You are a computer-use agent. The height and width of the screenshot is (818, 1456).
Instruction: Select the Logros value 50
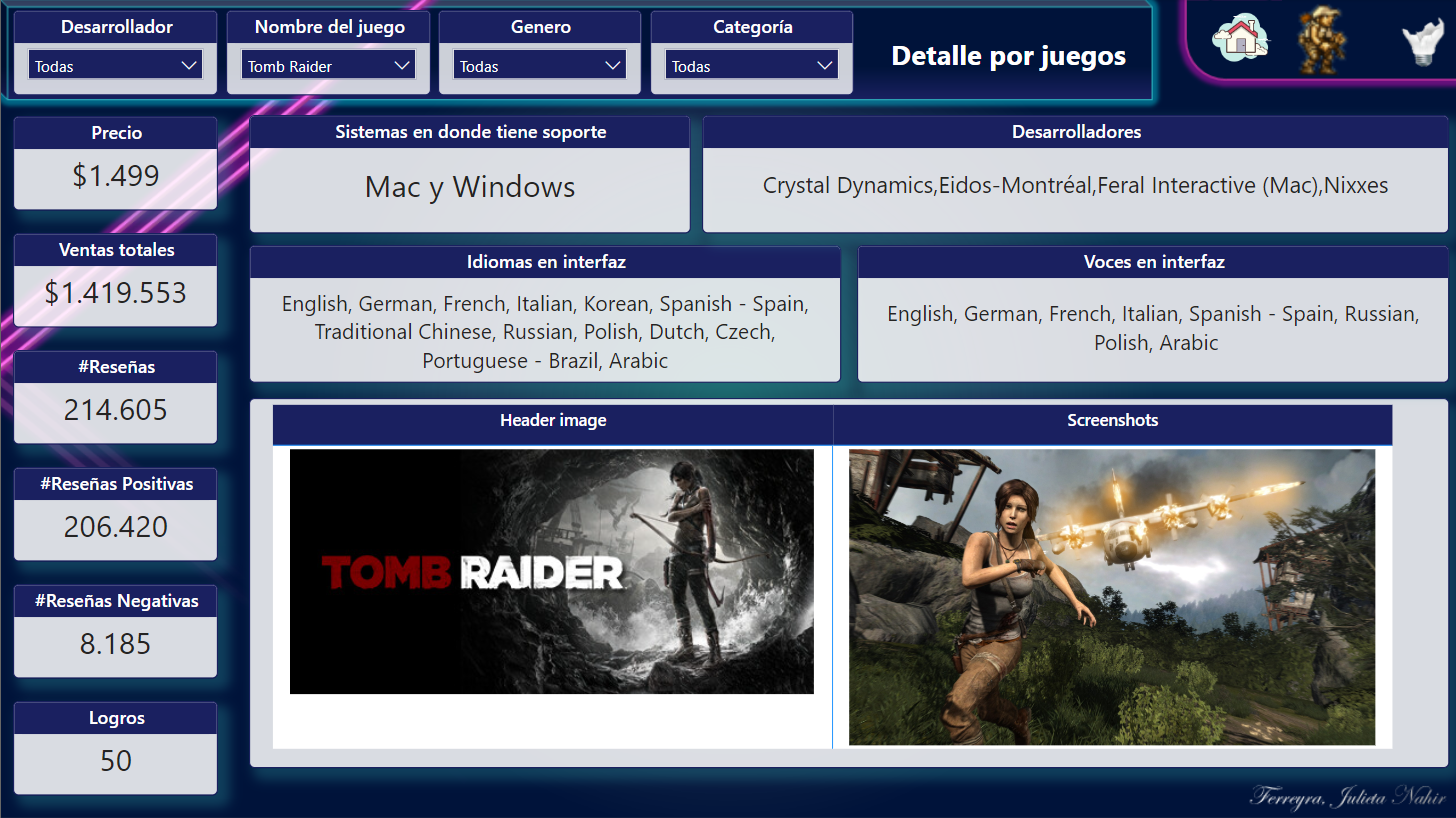pos(116,761)
